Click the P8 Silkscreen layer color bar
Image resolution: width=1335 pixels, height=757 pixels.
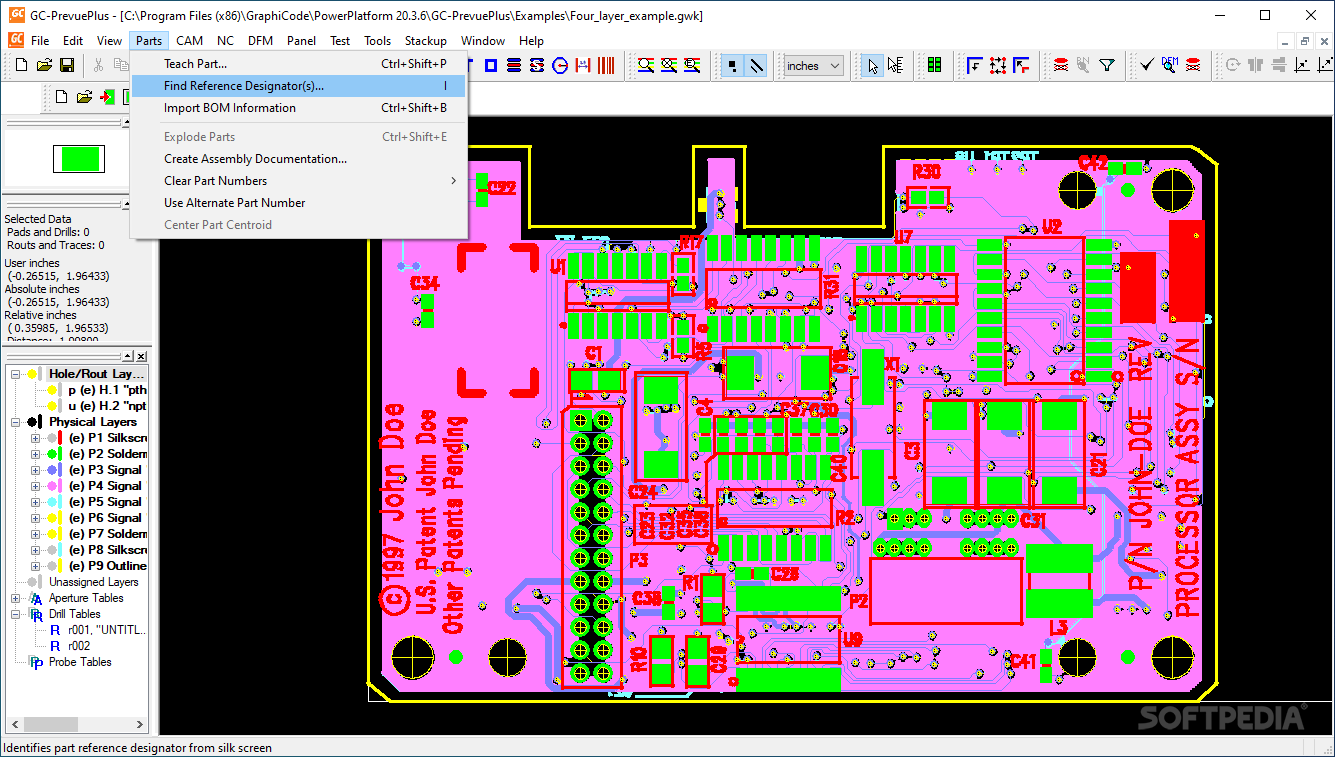coord(60,550)
